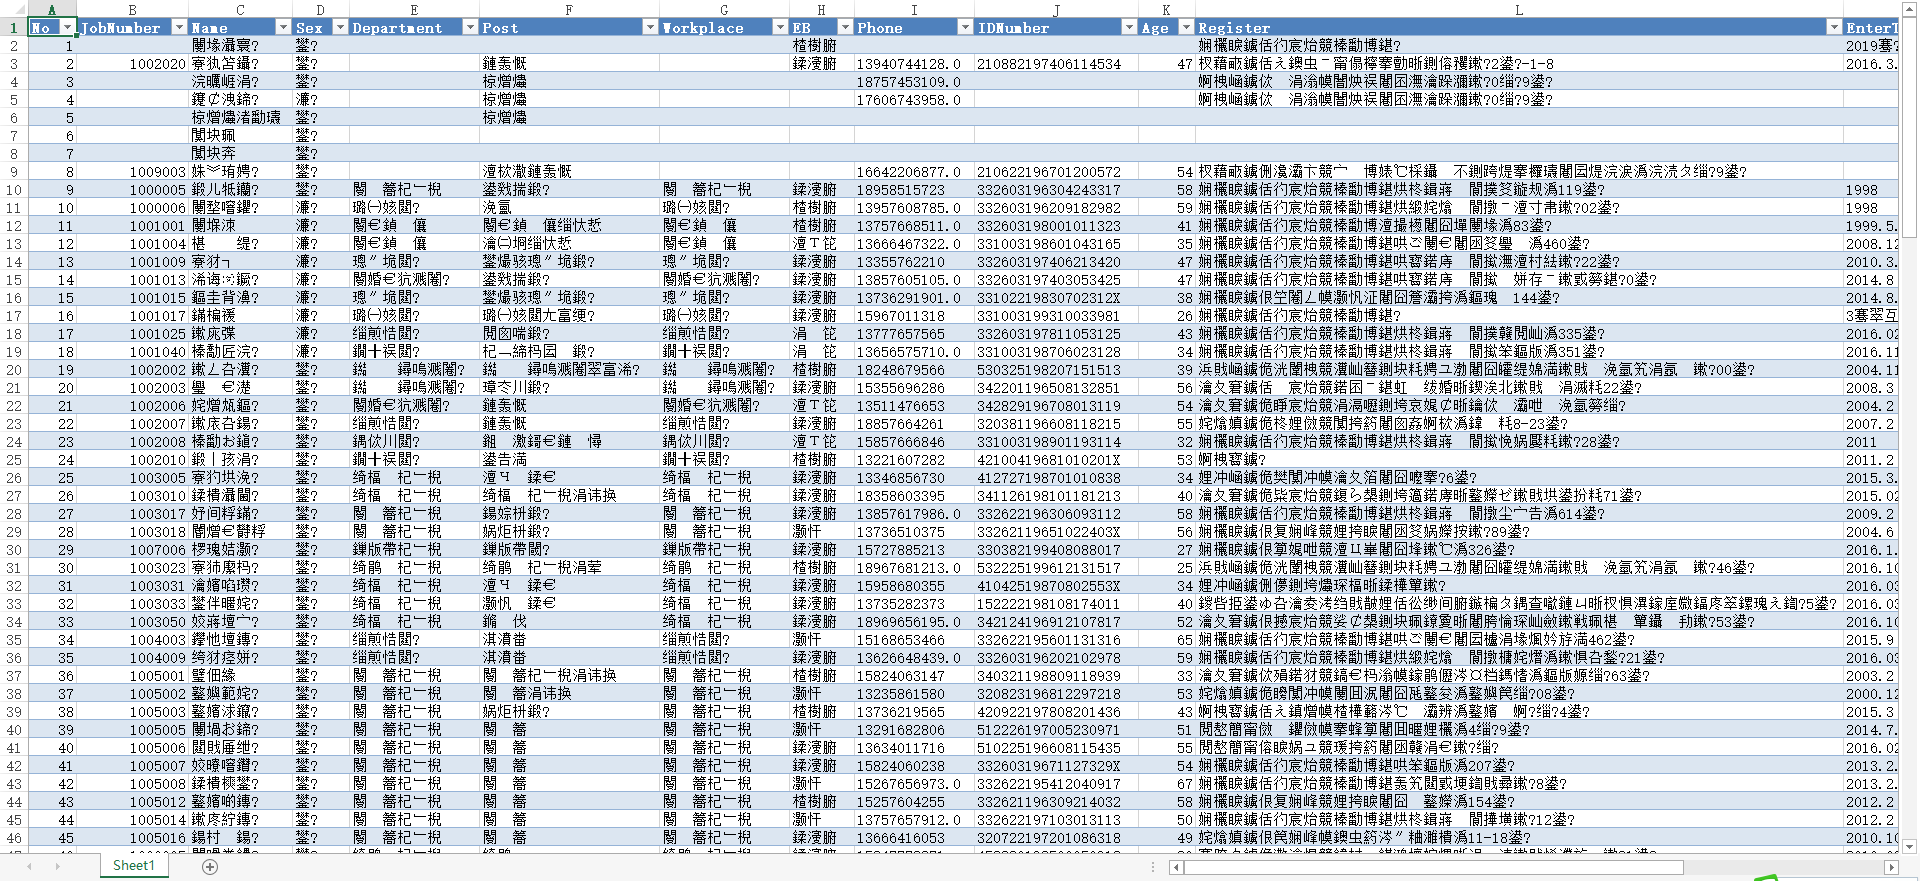The image size is (1920, 881).
Task: Open the Workplace filter dropdown
Action: pyautogui.click(x=780, y=28)
